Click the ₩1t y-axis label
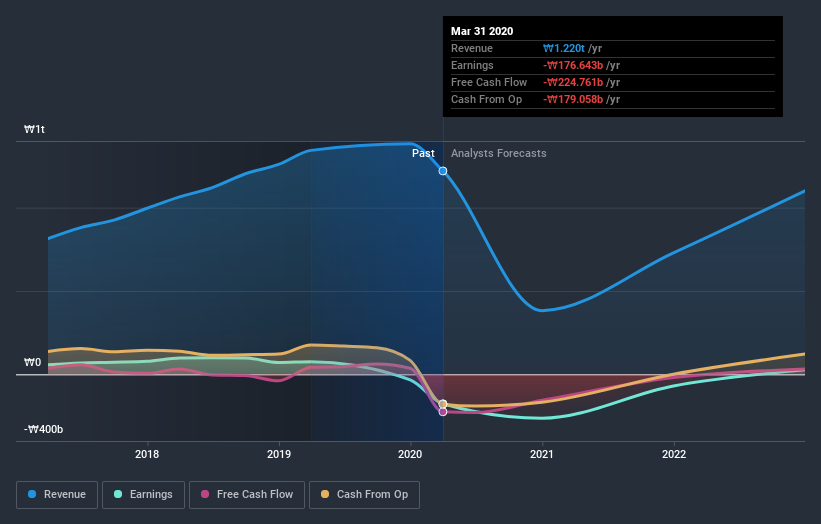Screen dimensions: 821x524 [35, 129]
